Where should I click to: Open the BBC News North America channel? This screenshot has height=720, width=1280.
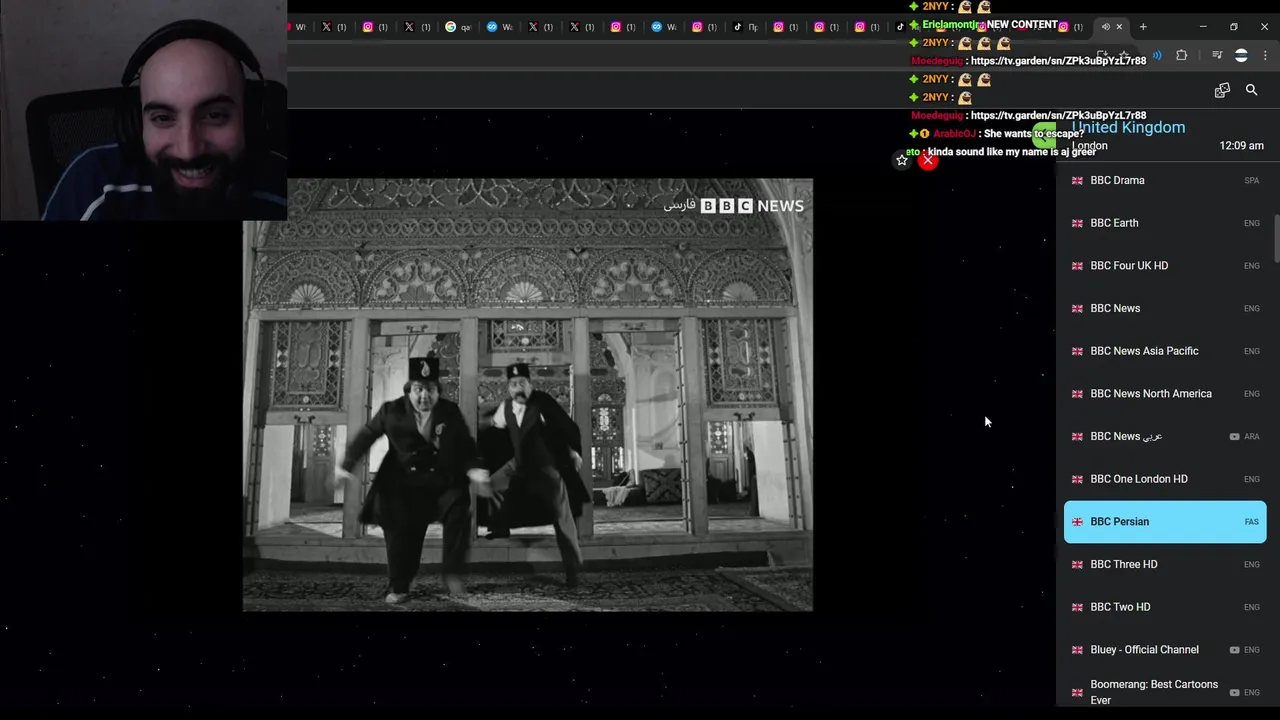[1165, 394]
